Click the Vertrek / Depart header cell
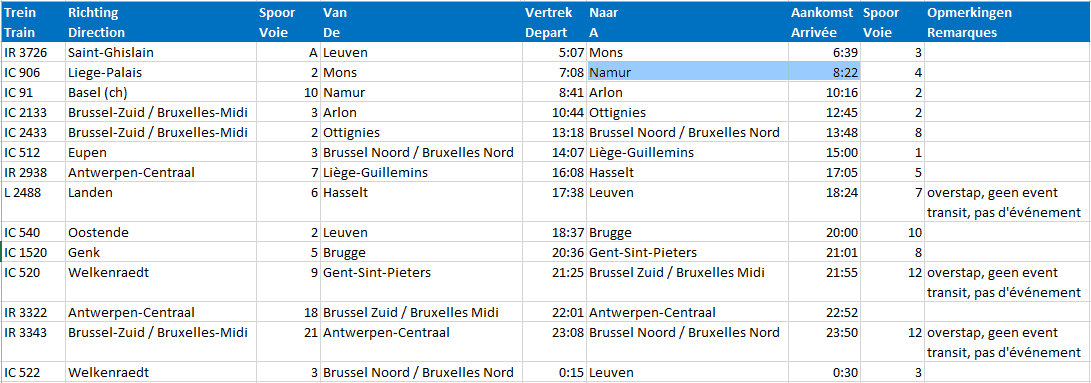Screen dimensions: 1091x383 click(555, 22)
